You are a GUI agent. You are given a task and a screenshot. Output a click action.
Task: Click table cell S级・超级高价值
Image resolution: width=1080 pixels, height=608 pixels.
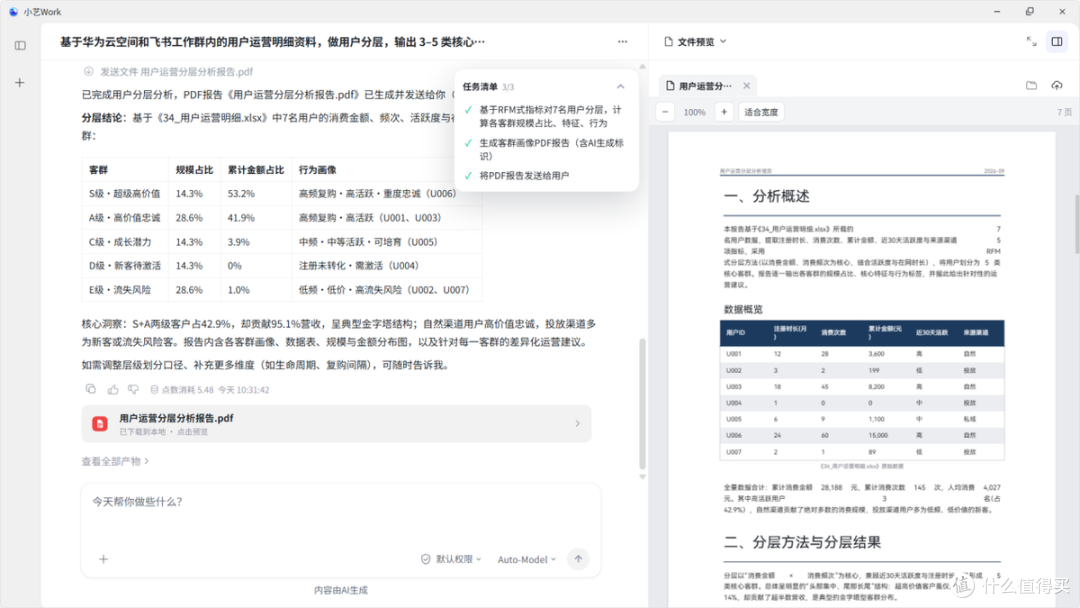coord(125,193)
